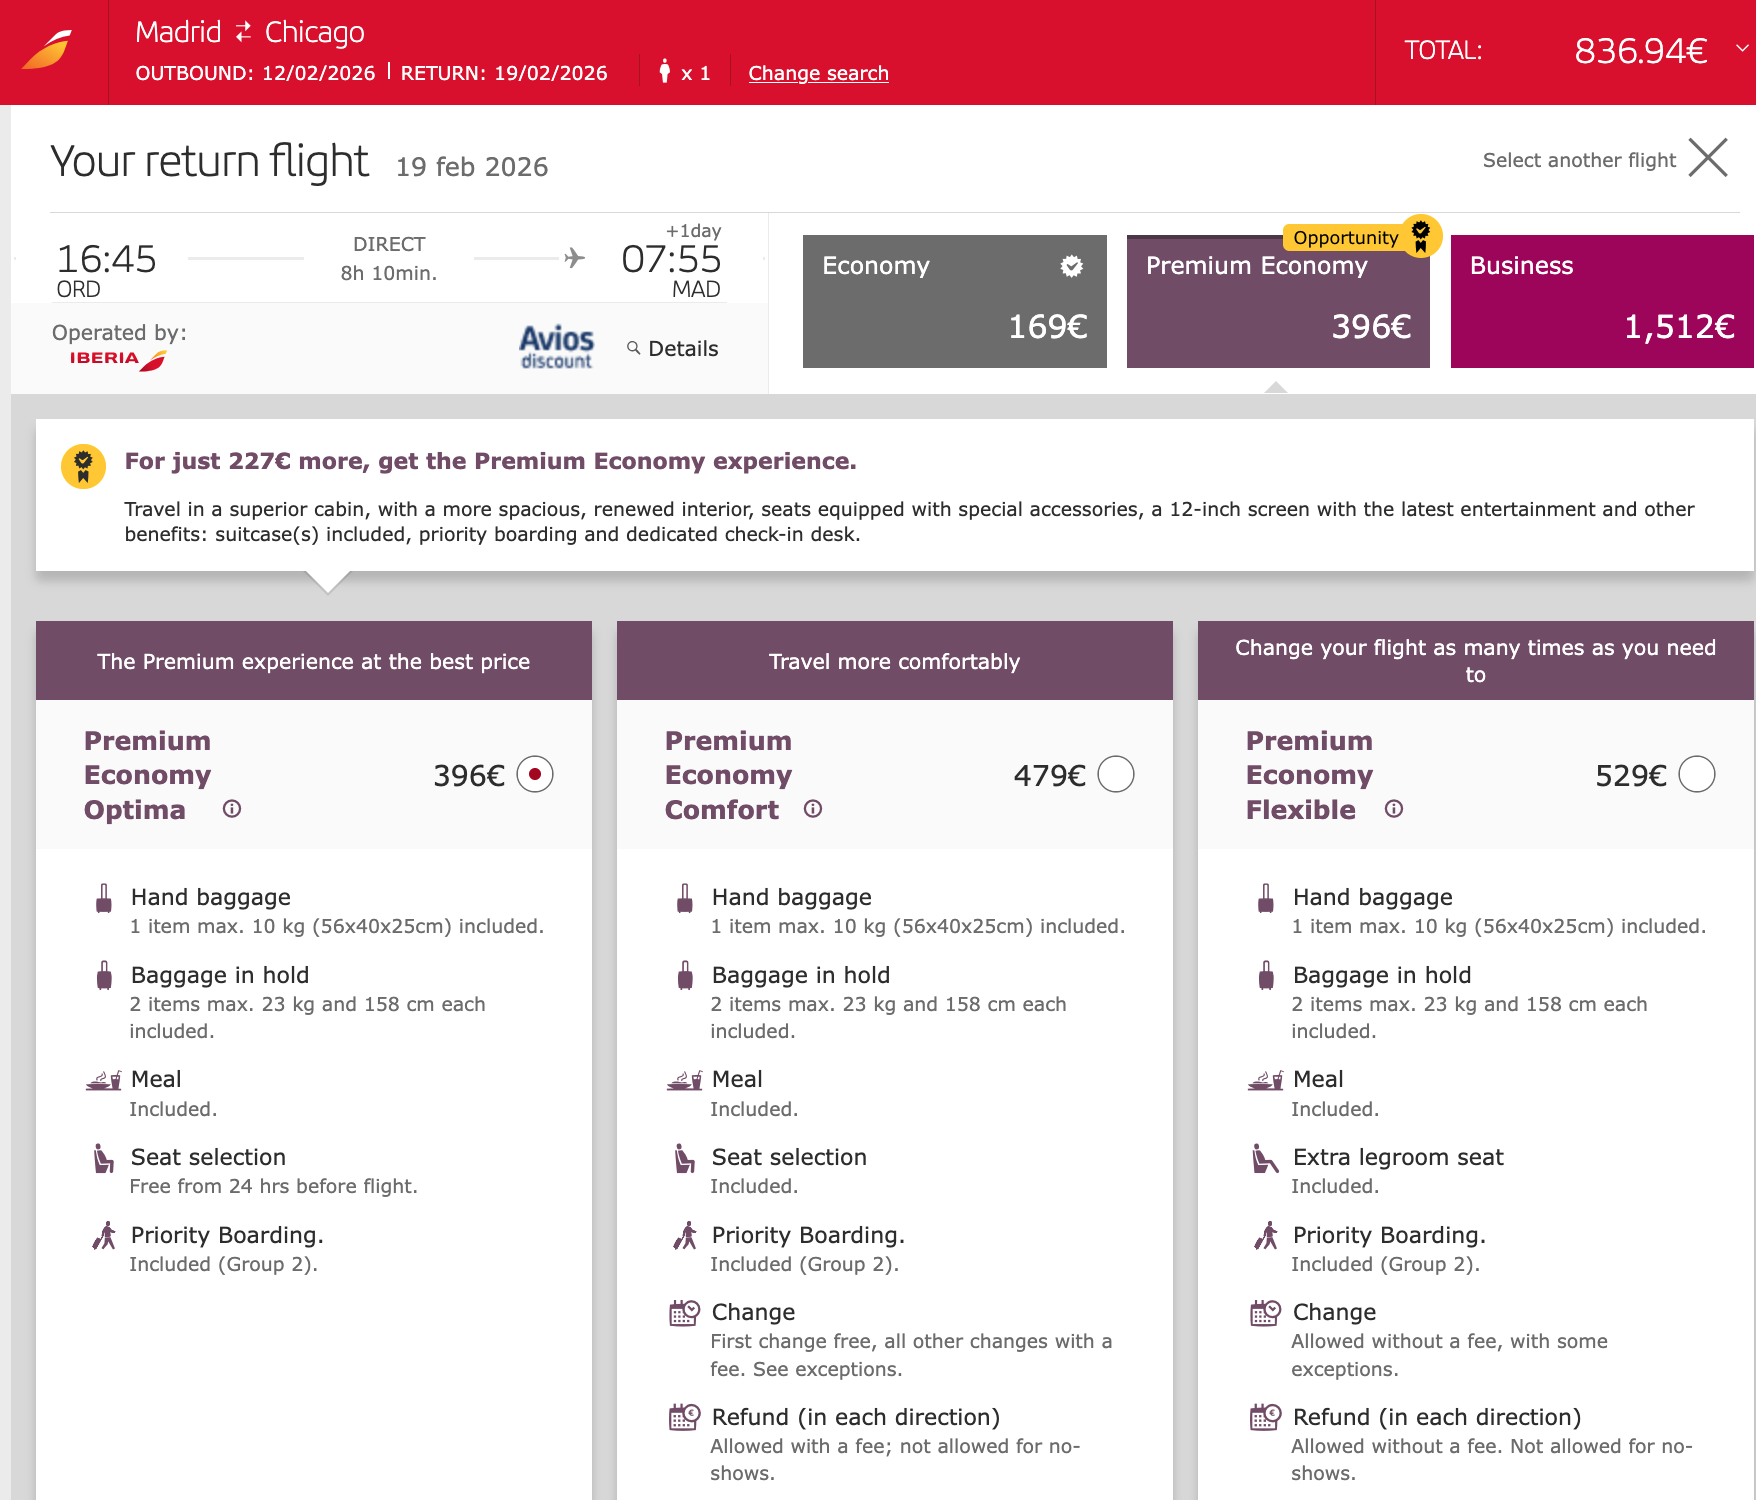Click the Opportunity badge ribbon icon
The height and width of the screenshot is (1500, 1756).
[1420, 235]
